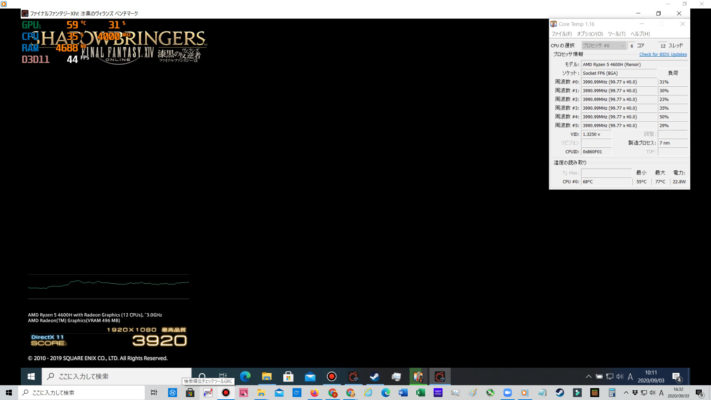The image size is (711, 400).
Task: Open Calculator on the bottom taskbar
Action: click(612, 393)
